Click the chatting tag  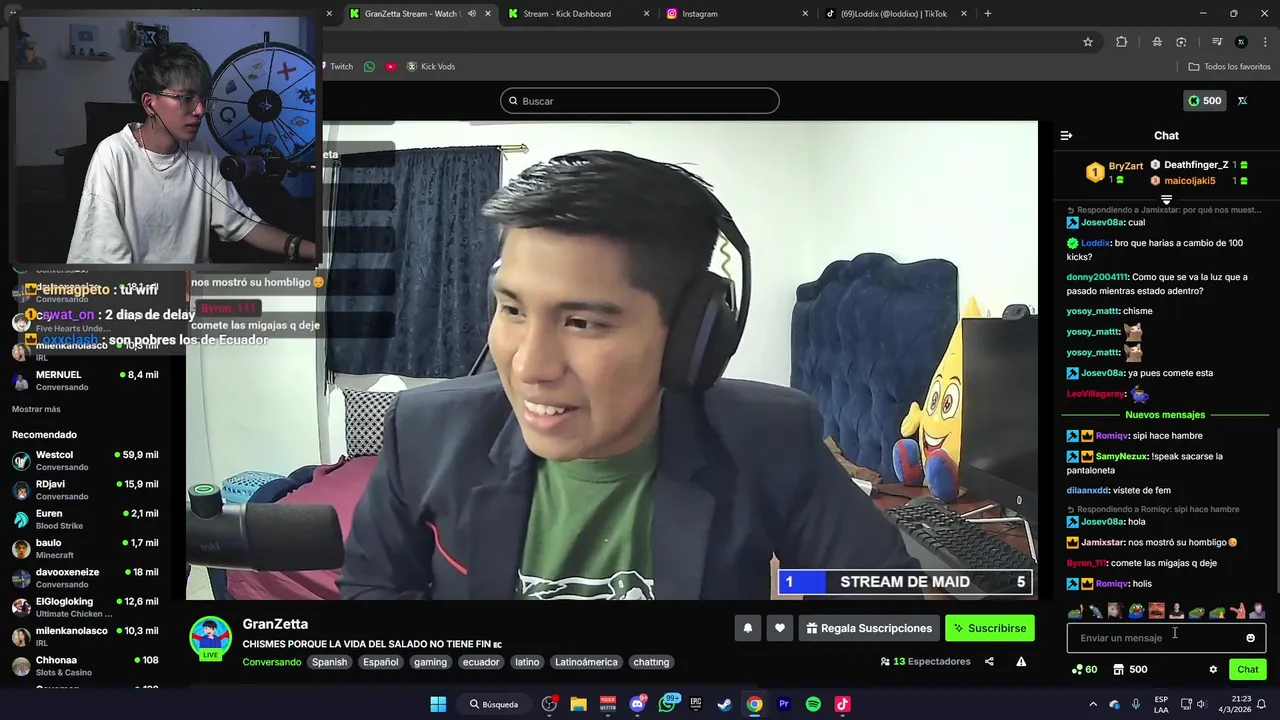point(651,662)
